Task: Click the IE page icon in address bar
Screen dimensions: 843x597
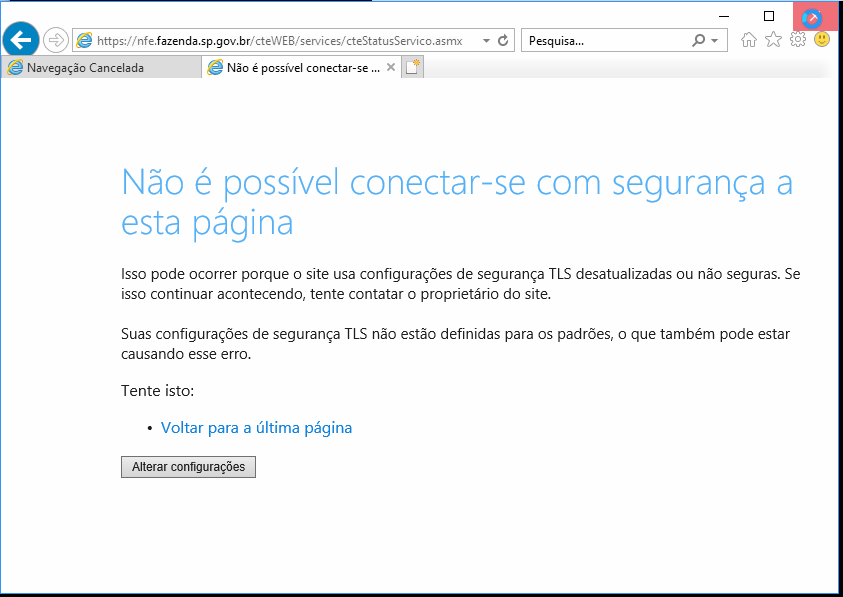Action: [x=84, y=40]
